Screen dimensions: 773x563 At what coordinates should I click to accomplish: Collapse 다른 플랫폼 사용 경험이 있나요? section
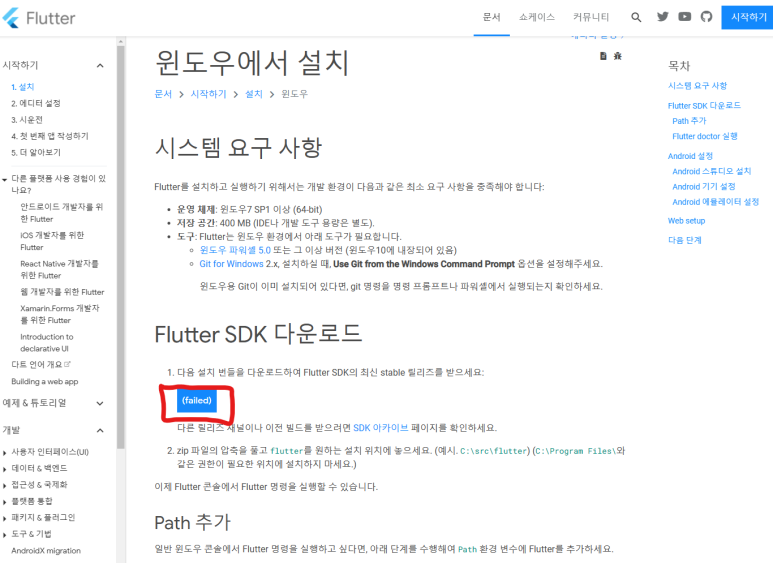coord(4,179)
